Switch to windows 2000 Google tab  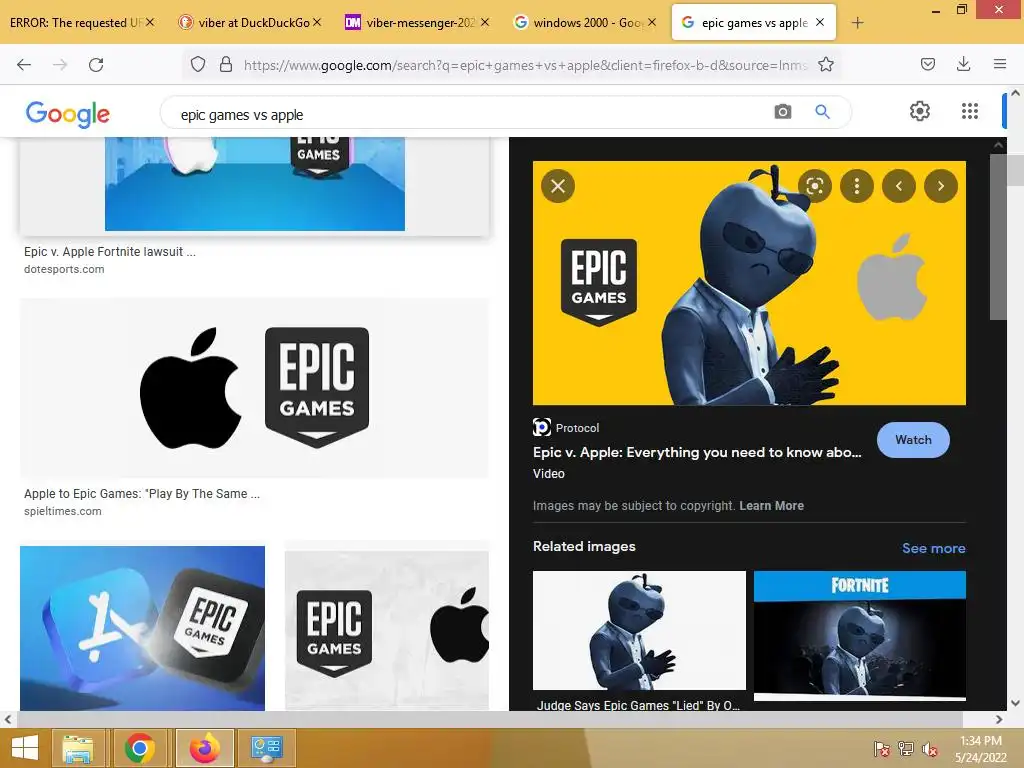coord(579,23)
